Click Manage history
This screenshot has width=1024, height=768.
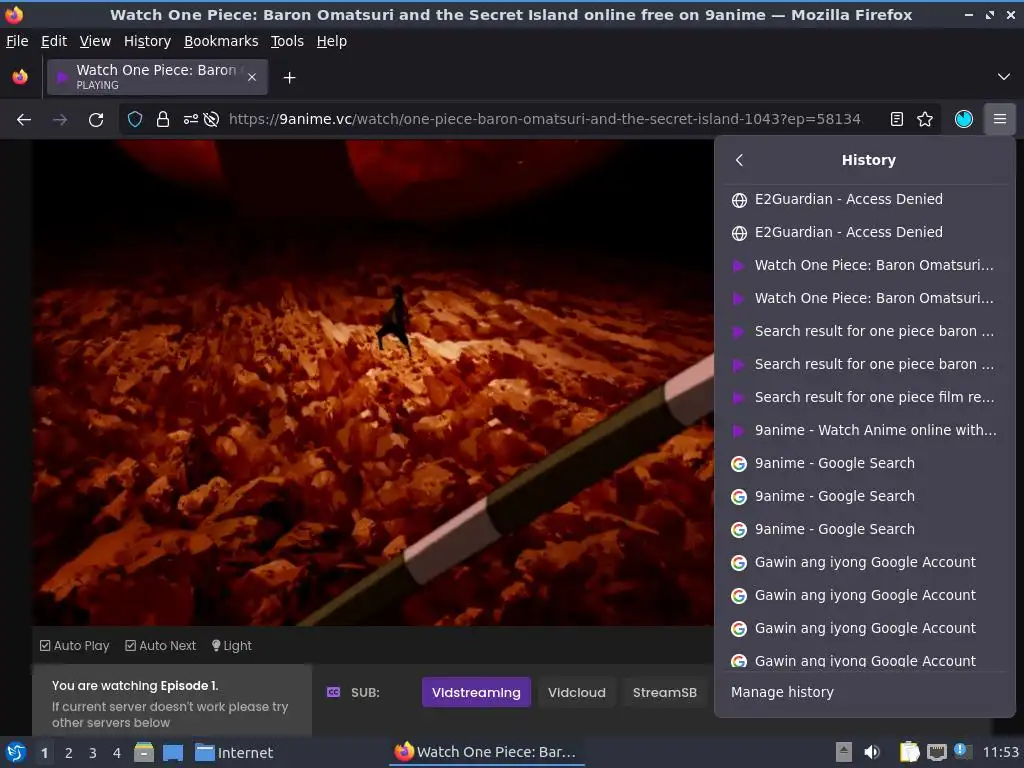(x=782, y=692)
